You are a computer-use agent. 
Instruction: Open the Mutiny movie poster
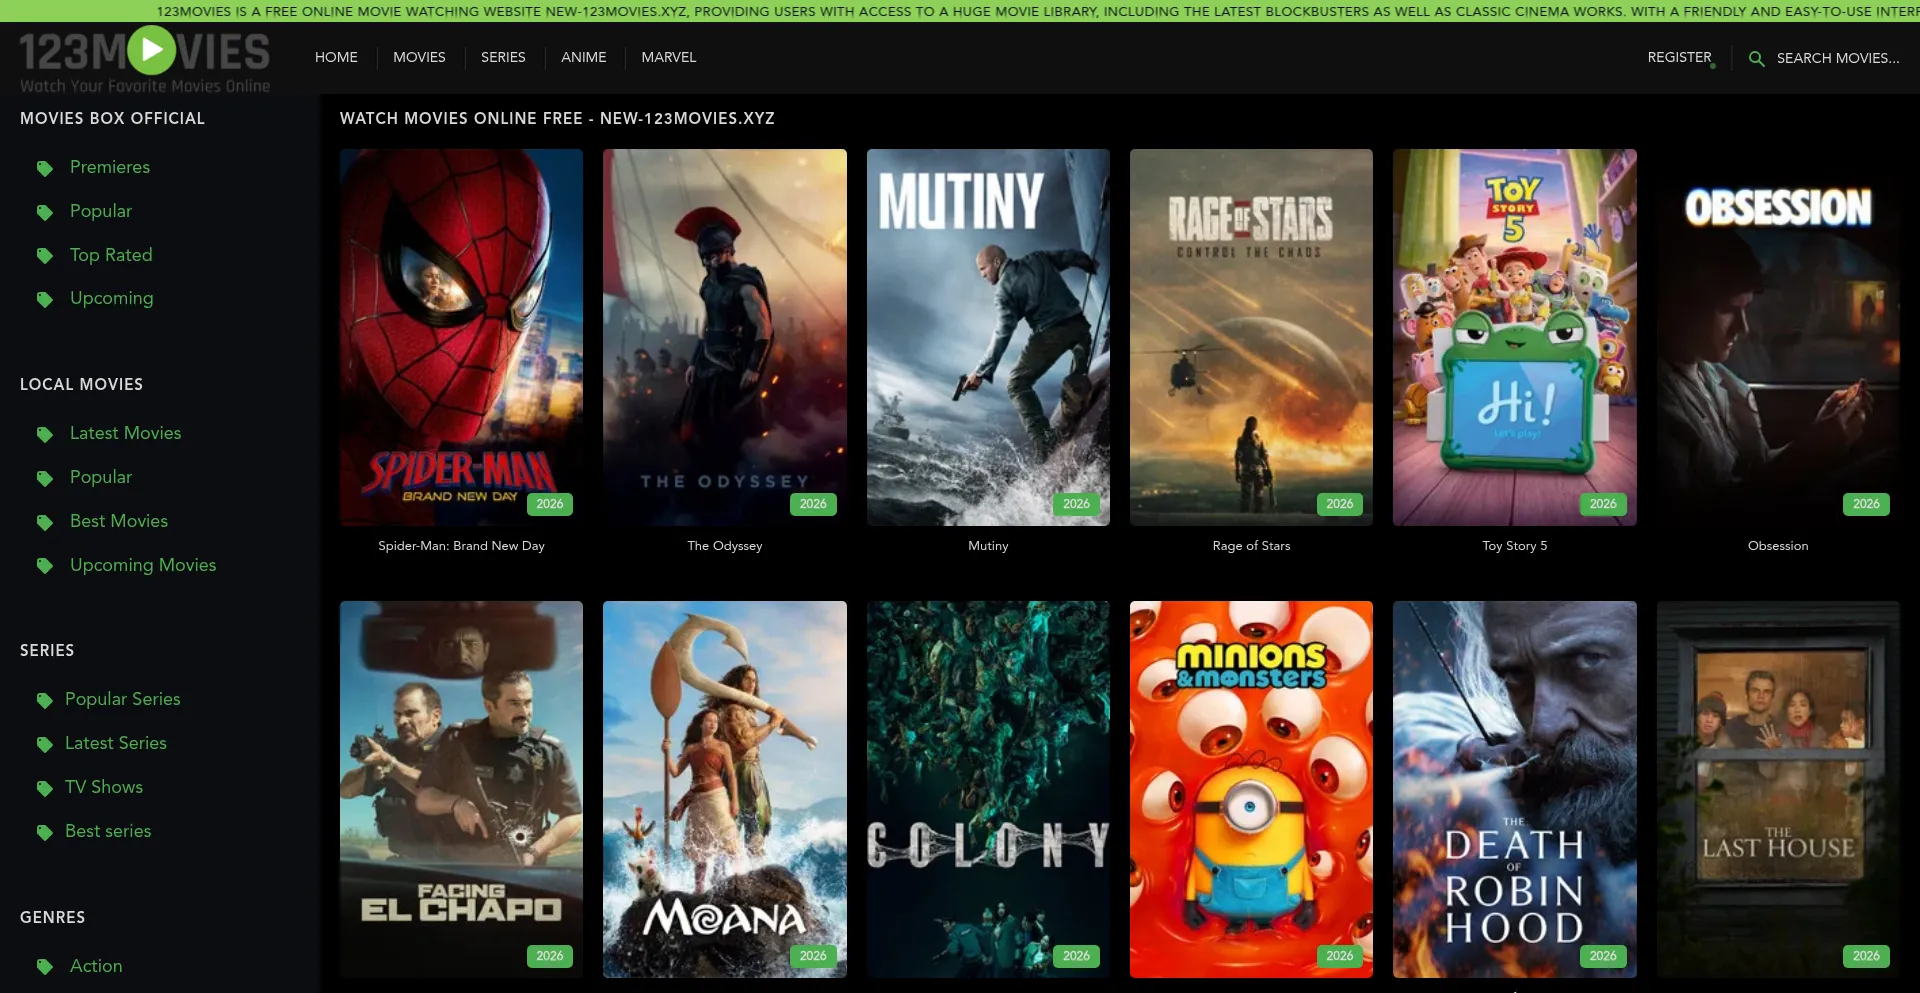click(988, 337)
